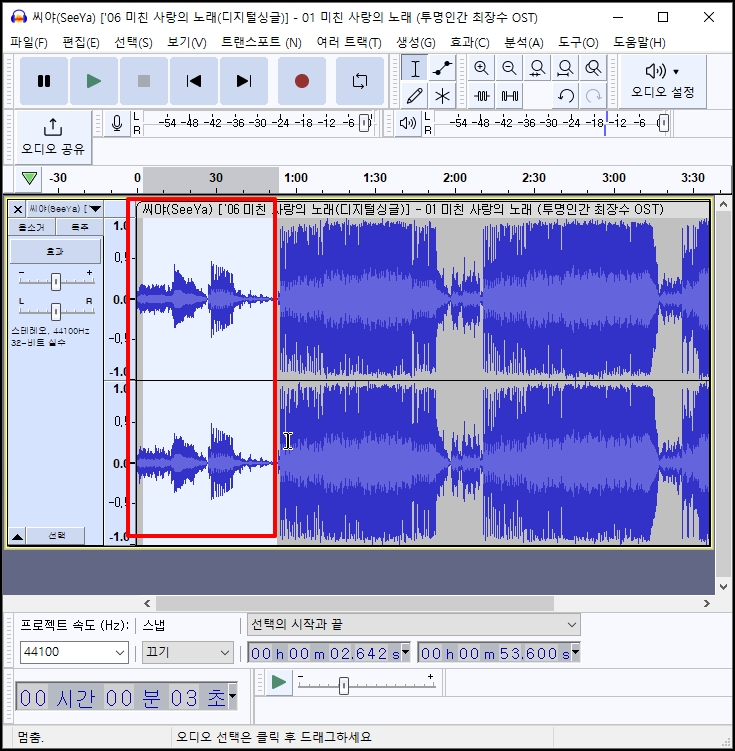Fit project to width zoom icon

(565, 68)
